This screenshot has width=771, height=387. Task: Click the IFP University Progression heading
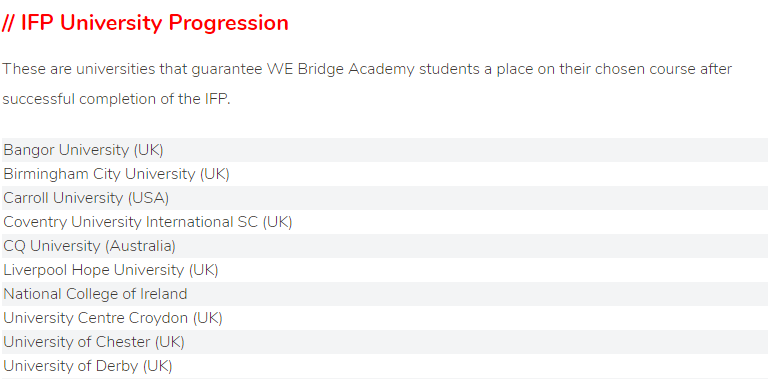coord(145,23)
